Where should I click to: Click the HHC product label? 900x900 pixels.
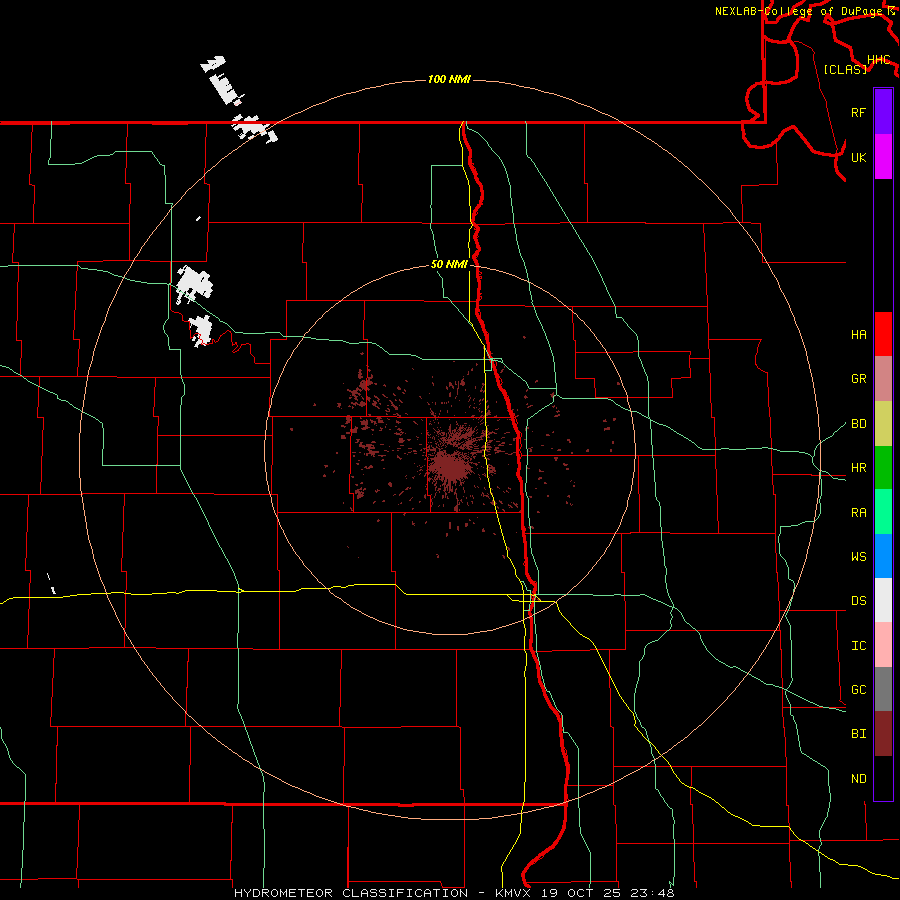click(x=878, y=60)
